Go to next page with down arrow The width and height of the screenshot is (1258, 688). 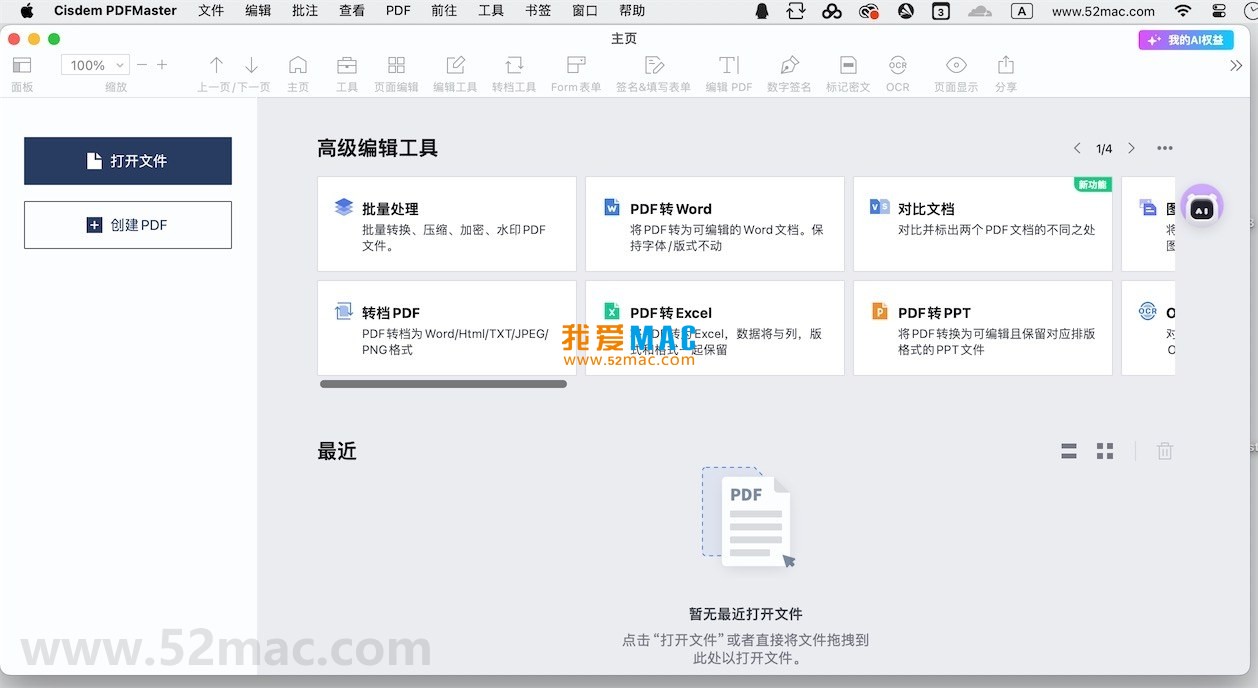pos(251,65)
